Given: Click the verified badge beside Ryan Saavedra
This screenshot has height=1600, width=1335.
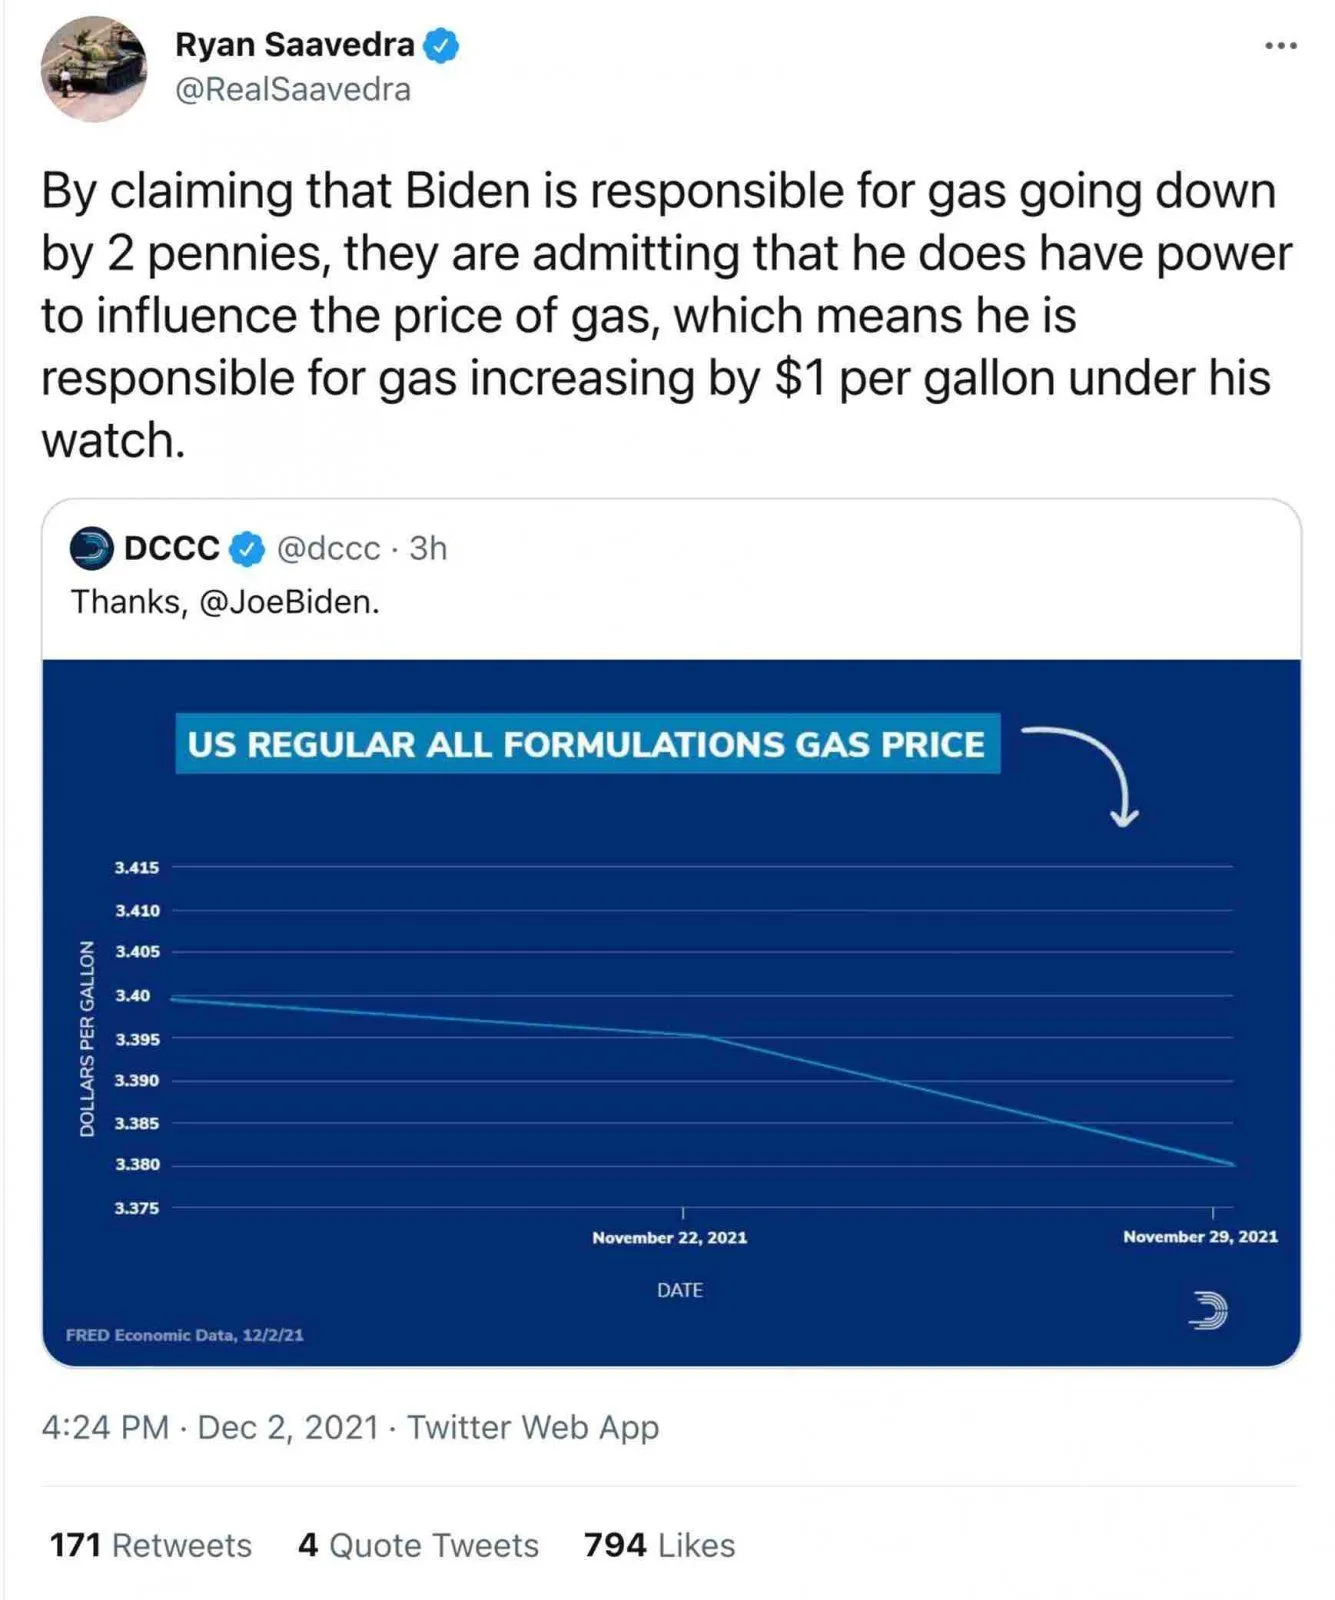Looking at the screenshot, I should coord(441,45).
